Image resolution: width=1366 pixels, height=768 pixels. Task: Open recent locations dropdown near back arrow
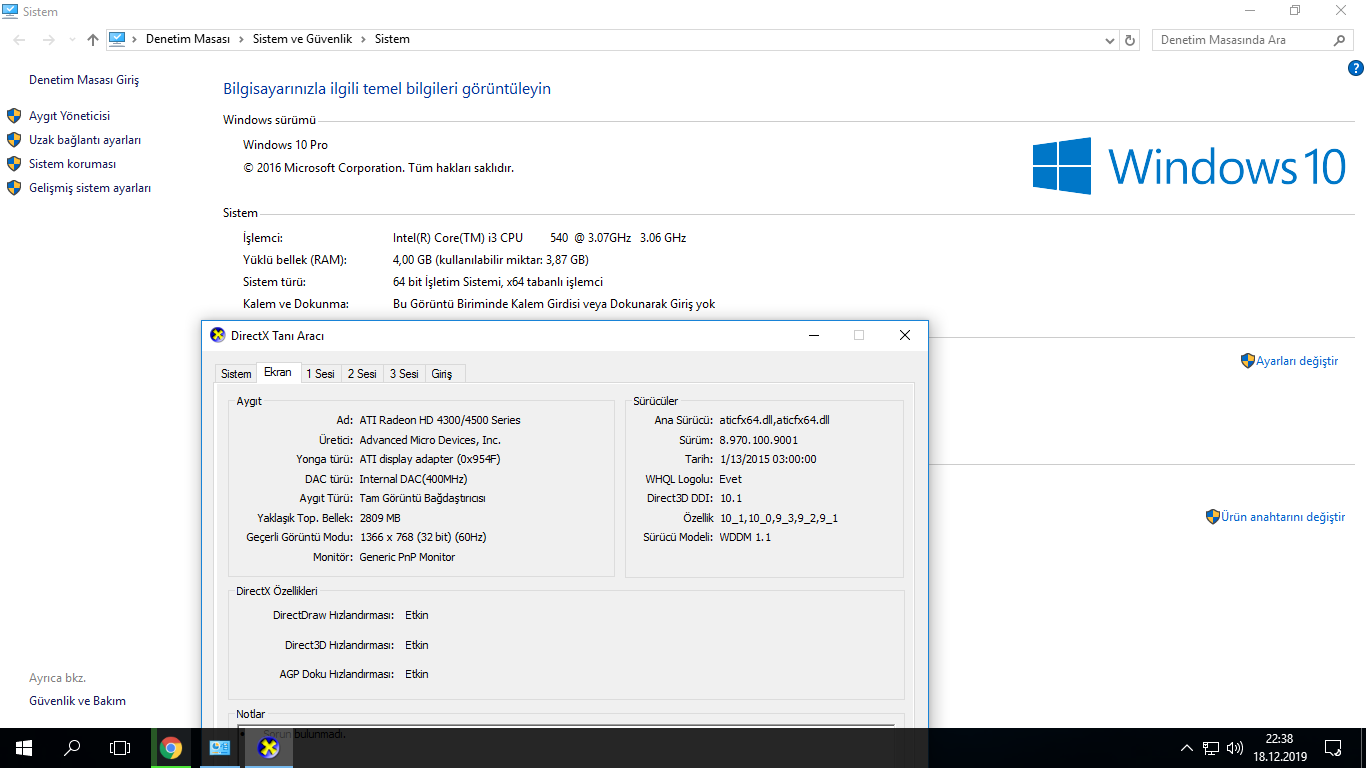[71, 40]
